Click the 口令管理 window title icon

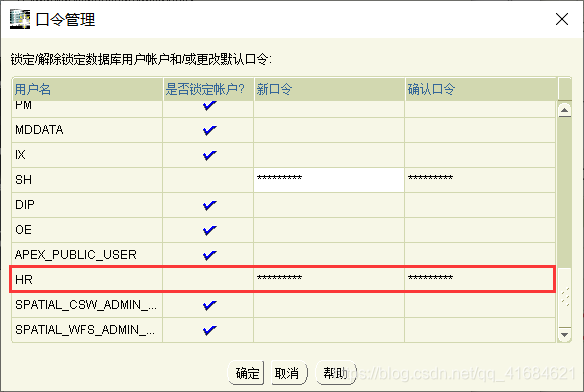pyautogui.click(x=20, y=19)
